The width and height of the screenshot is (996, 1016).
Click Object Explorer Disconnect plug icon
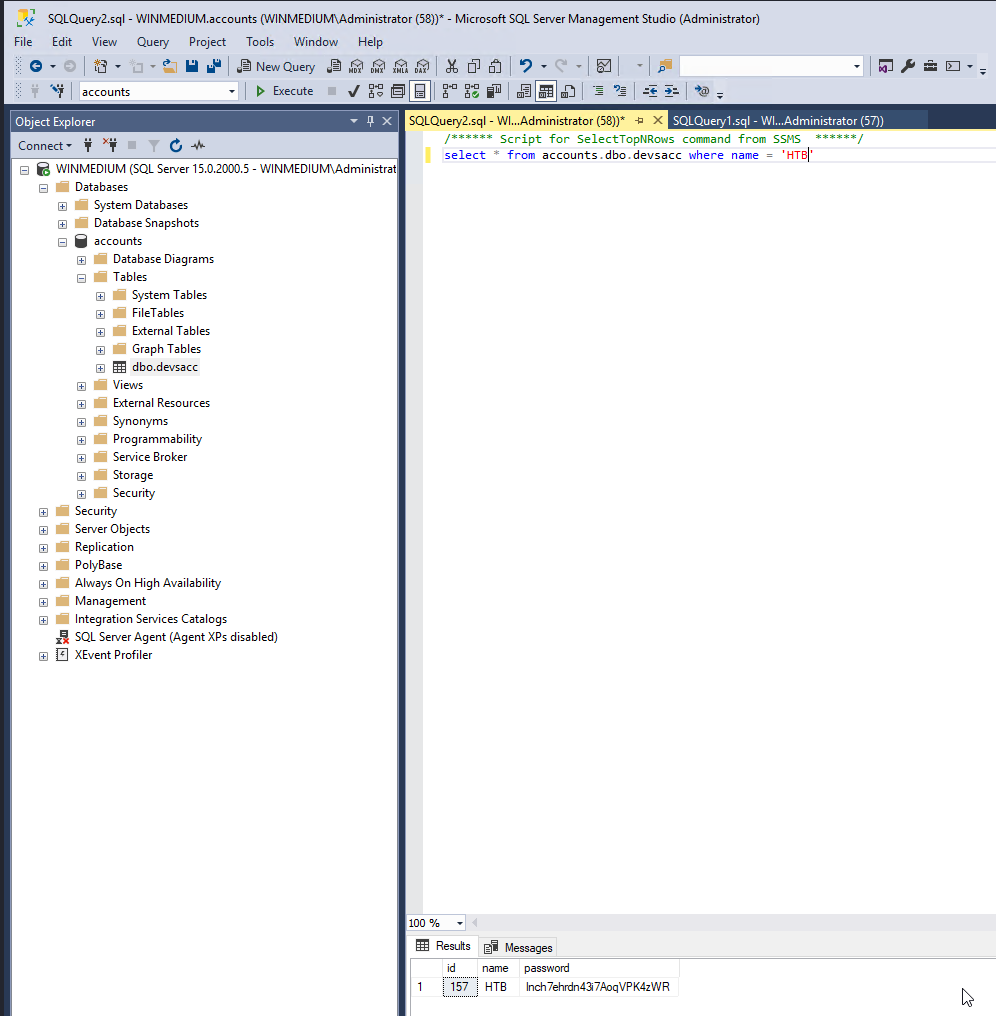110,146
